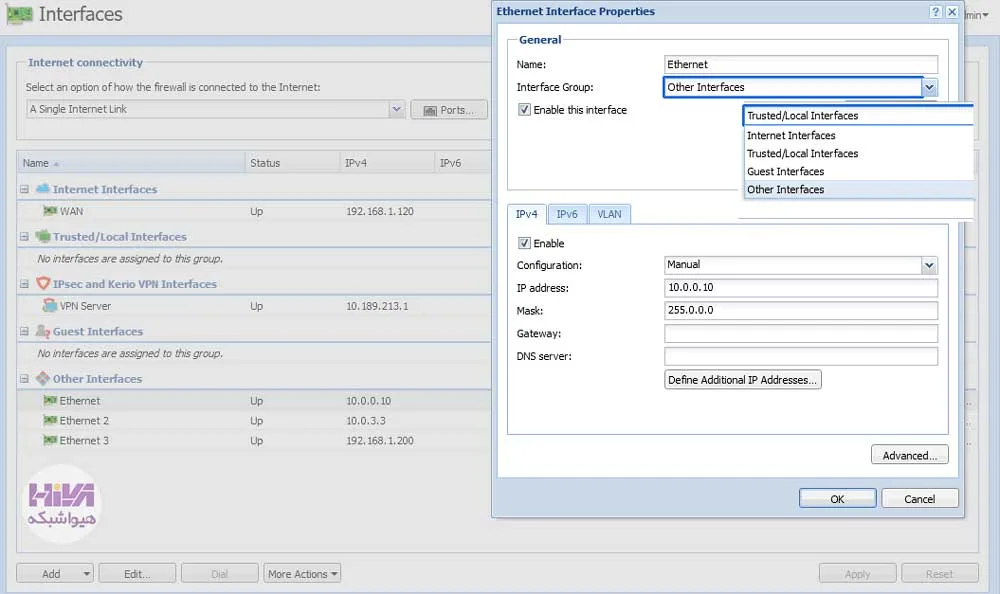The width and height of the screenshot is (1000, 594).
Task: Close the Ethernet Interface Properties dialog
Action: (x=952, y=11)
